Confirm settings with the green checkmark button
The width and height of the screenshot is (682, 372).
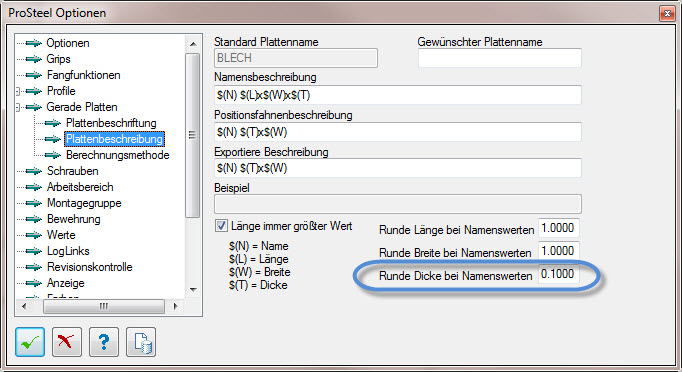tap(30, 342)
